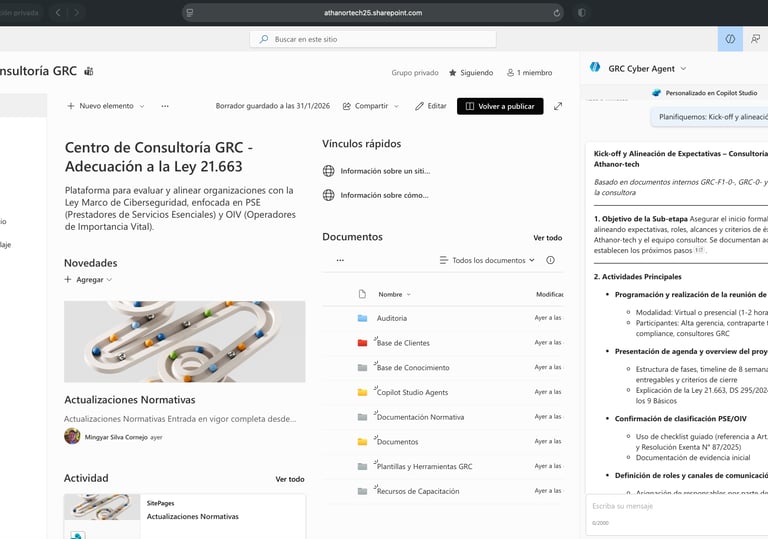The image size is (768, 539).
Task: Click Agregar under Novedades
Action: point(88,279)
